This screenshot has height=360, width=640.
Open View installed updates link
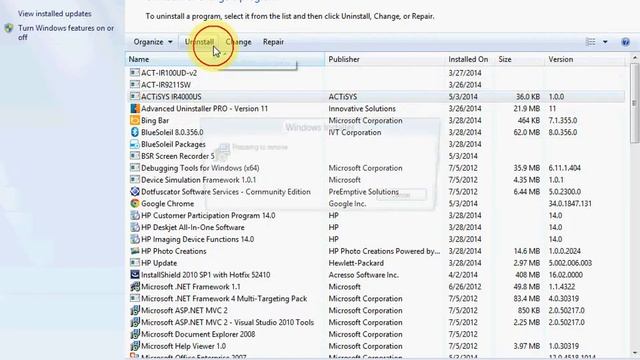[55, 14]
